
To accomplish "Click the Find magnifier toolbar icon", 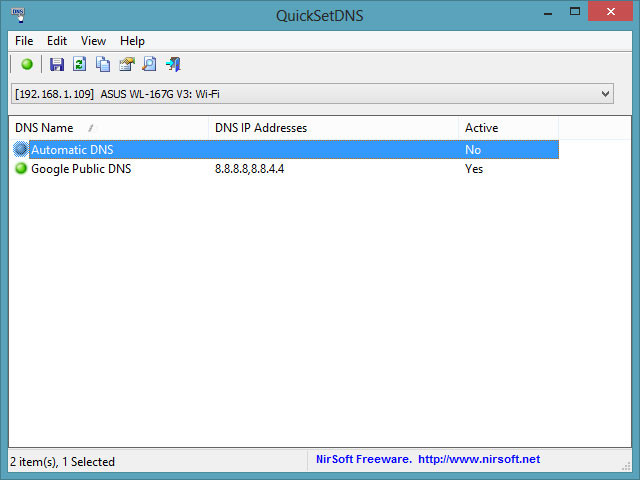I will point(149,64).
